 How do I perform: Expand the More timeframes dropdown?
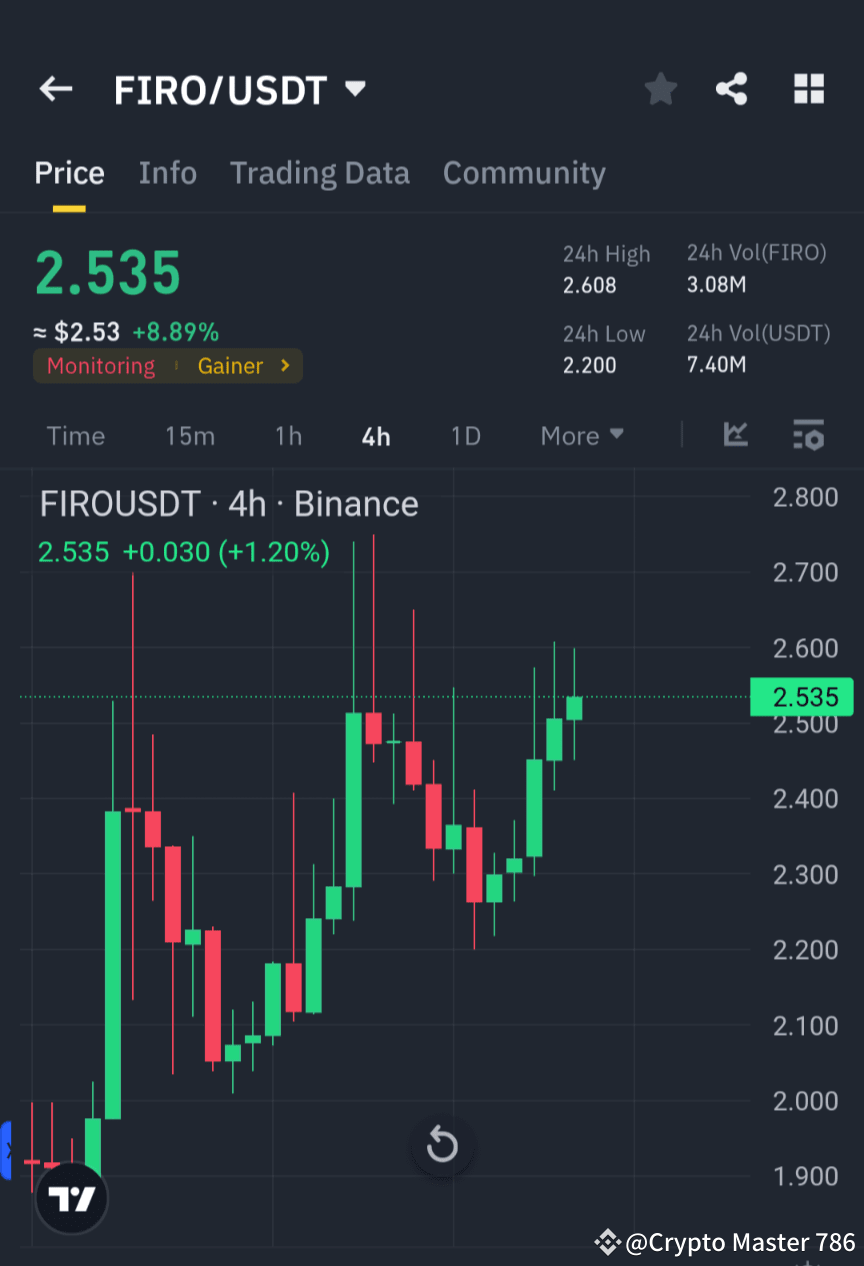tap(581, 435)
